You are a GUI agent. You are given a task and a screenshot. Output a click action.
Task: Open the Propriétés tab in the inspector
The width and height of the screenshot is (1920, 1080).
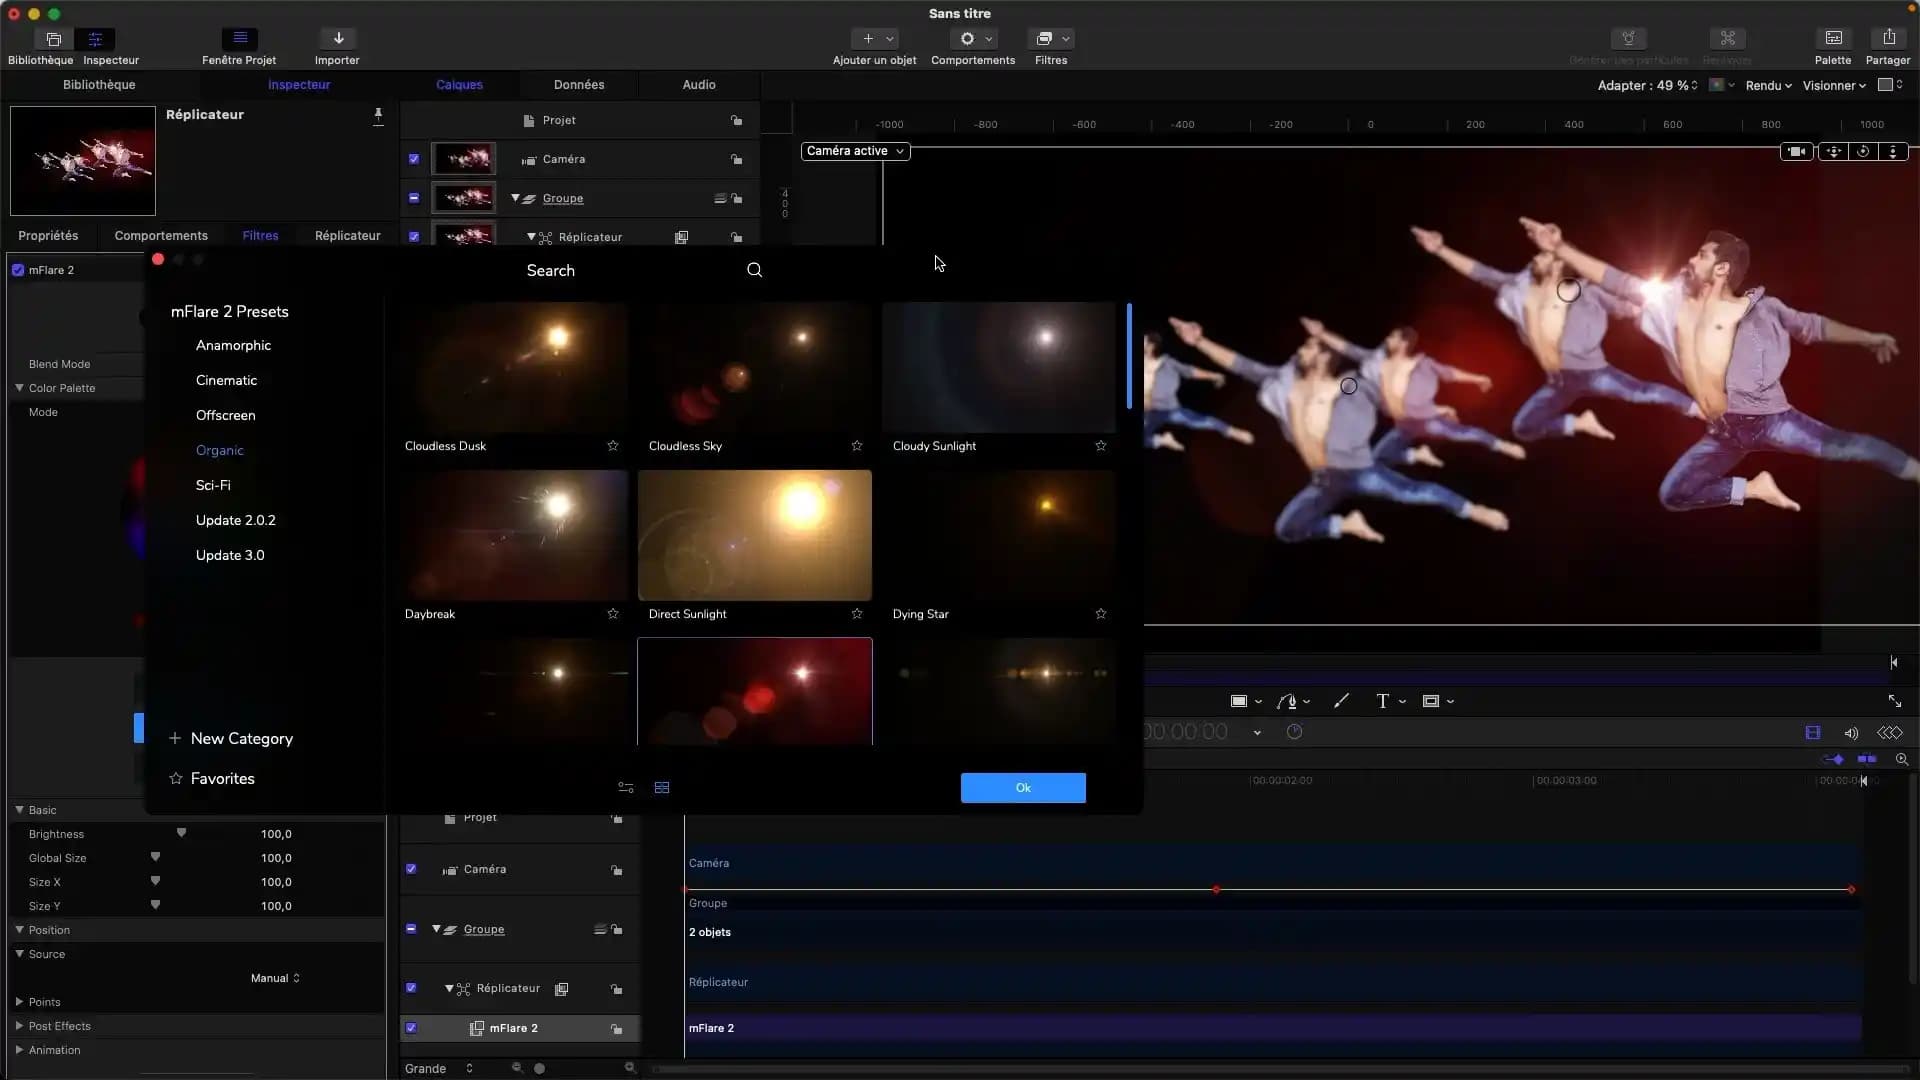[x=48, y=235]
